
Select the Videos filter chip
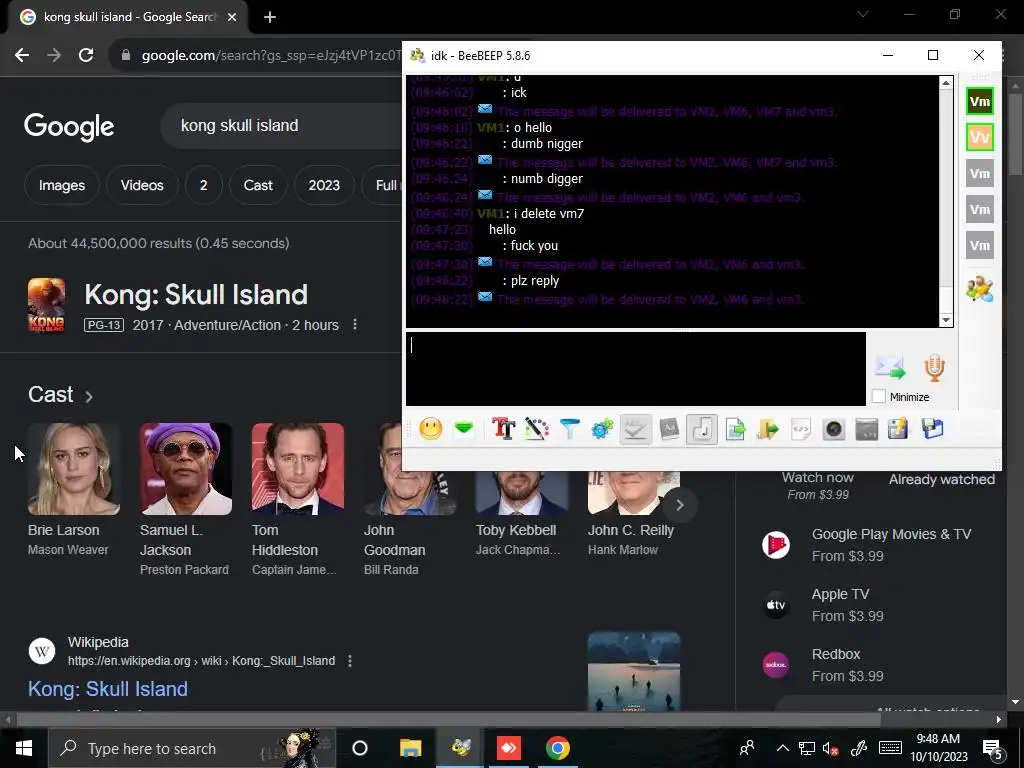point(142,185)
